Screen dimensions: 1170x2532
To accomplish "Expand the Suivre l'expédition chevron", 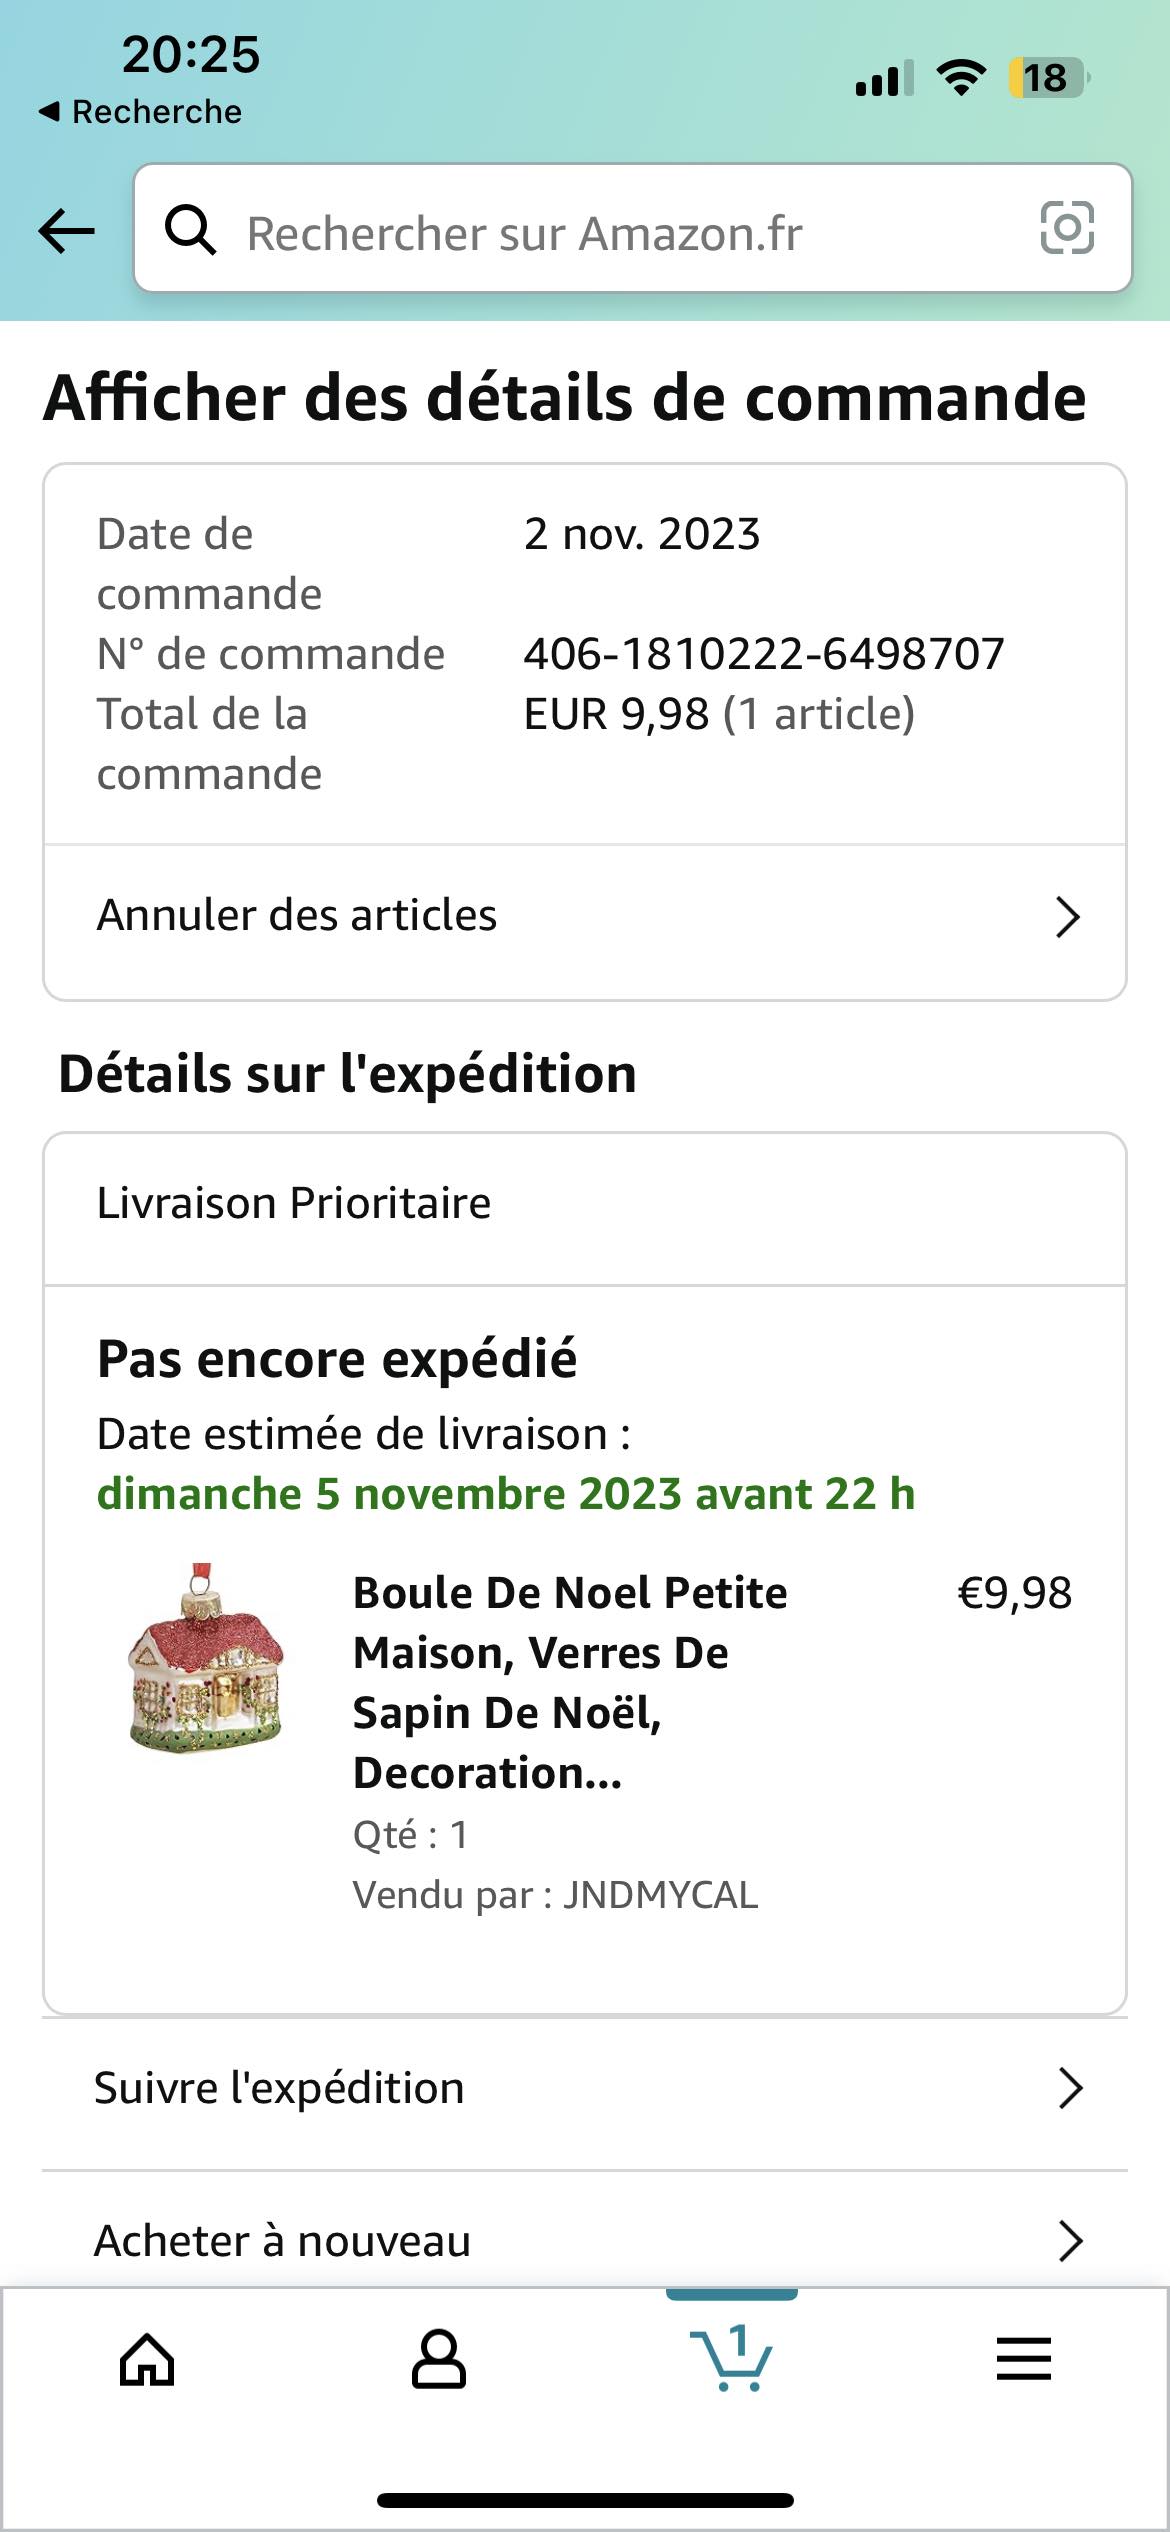I will pyautogui.click(x=1070, y=2088).
